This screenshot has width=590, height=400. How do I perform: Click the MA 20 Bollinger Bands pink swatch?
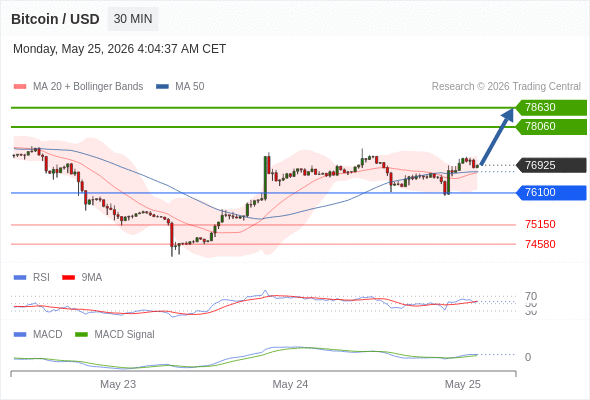click(20, 87)
